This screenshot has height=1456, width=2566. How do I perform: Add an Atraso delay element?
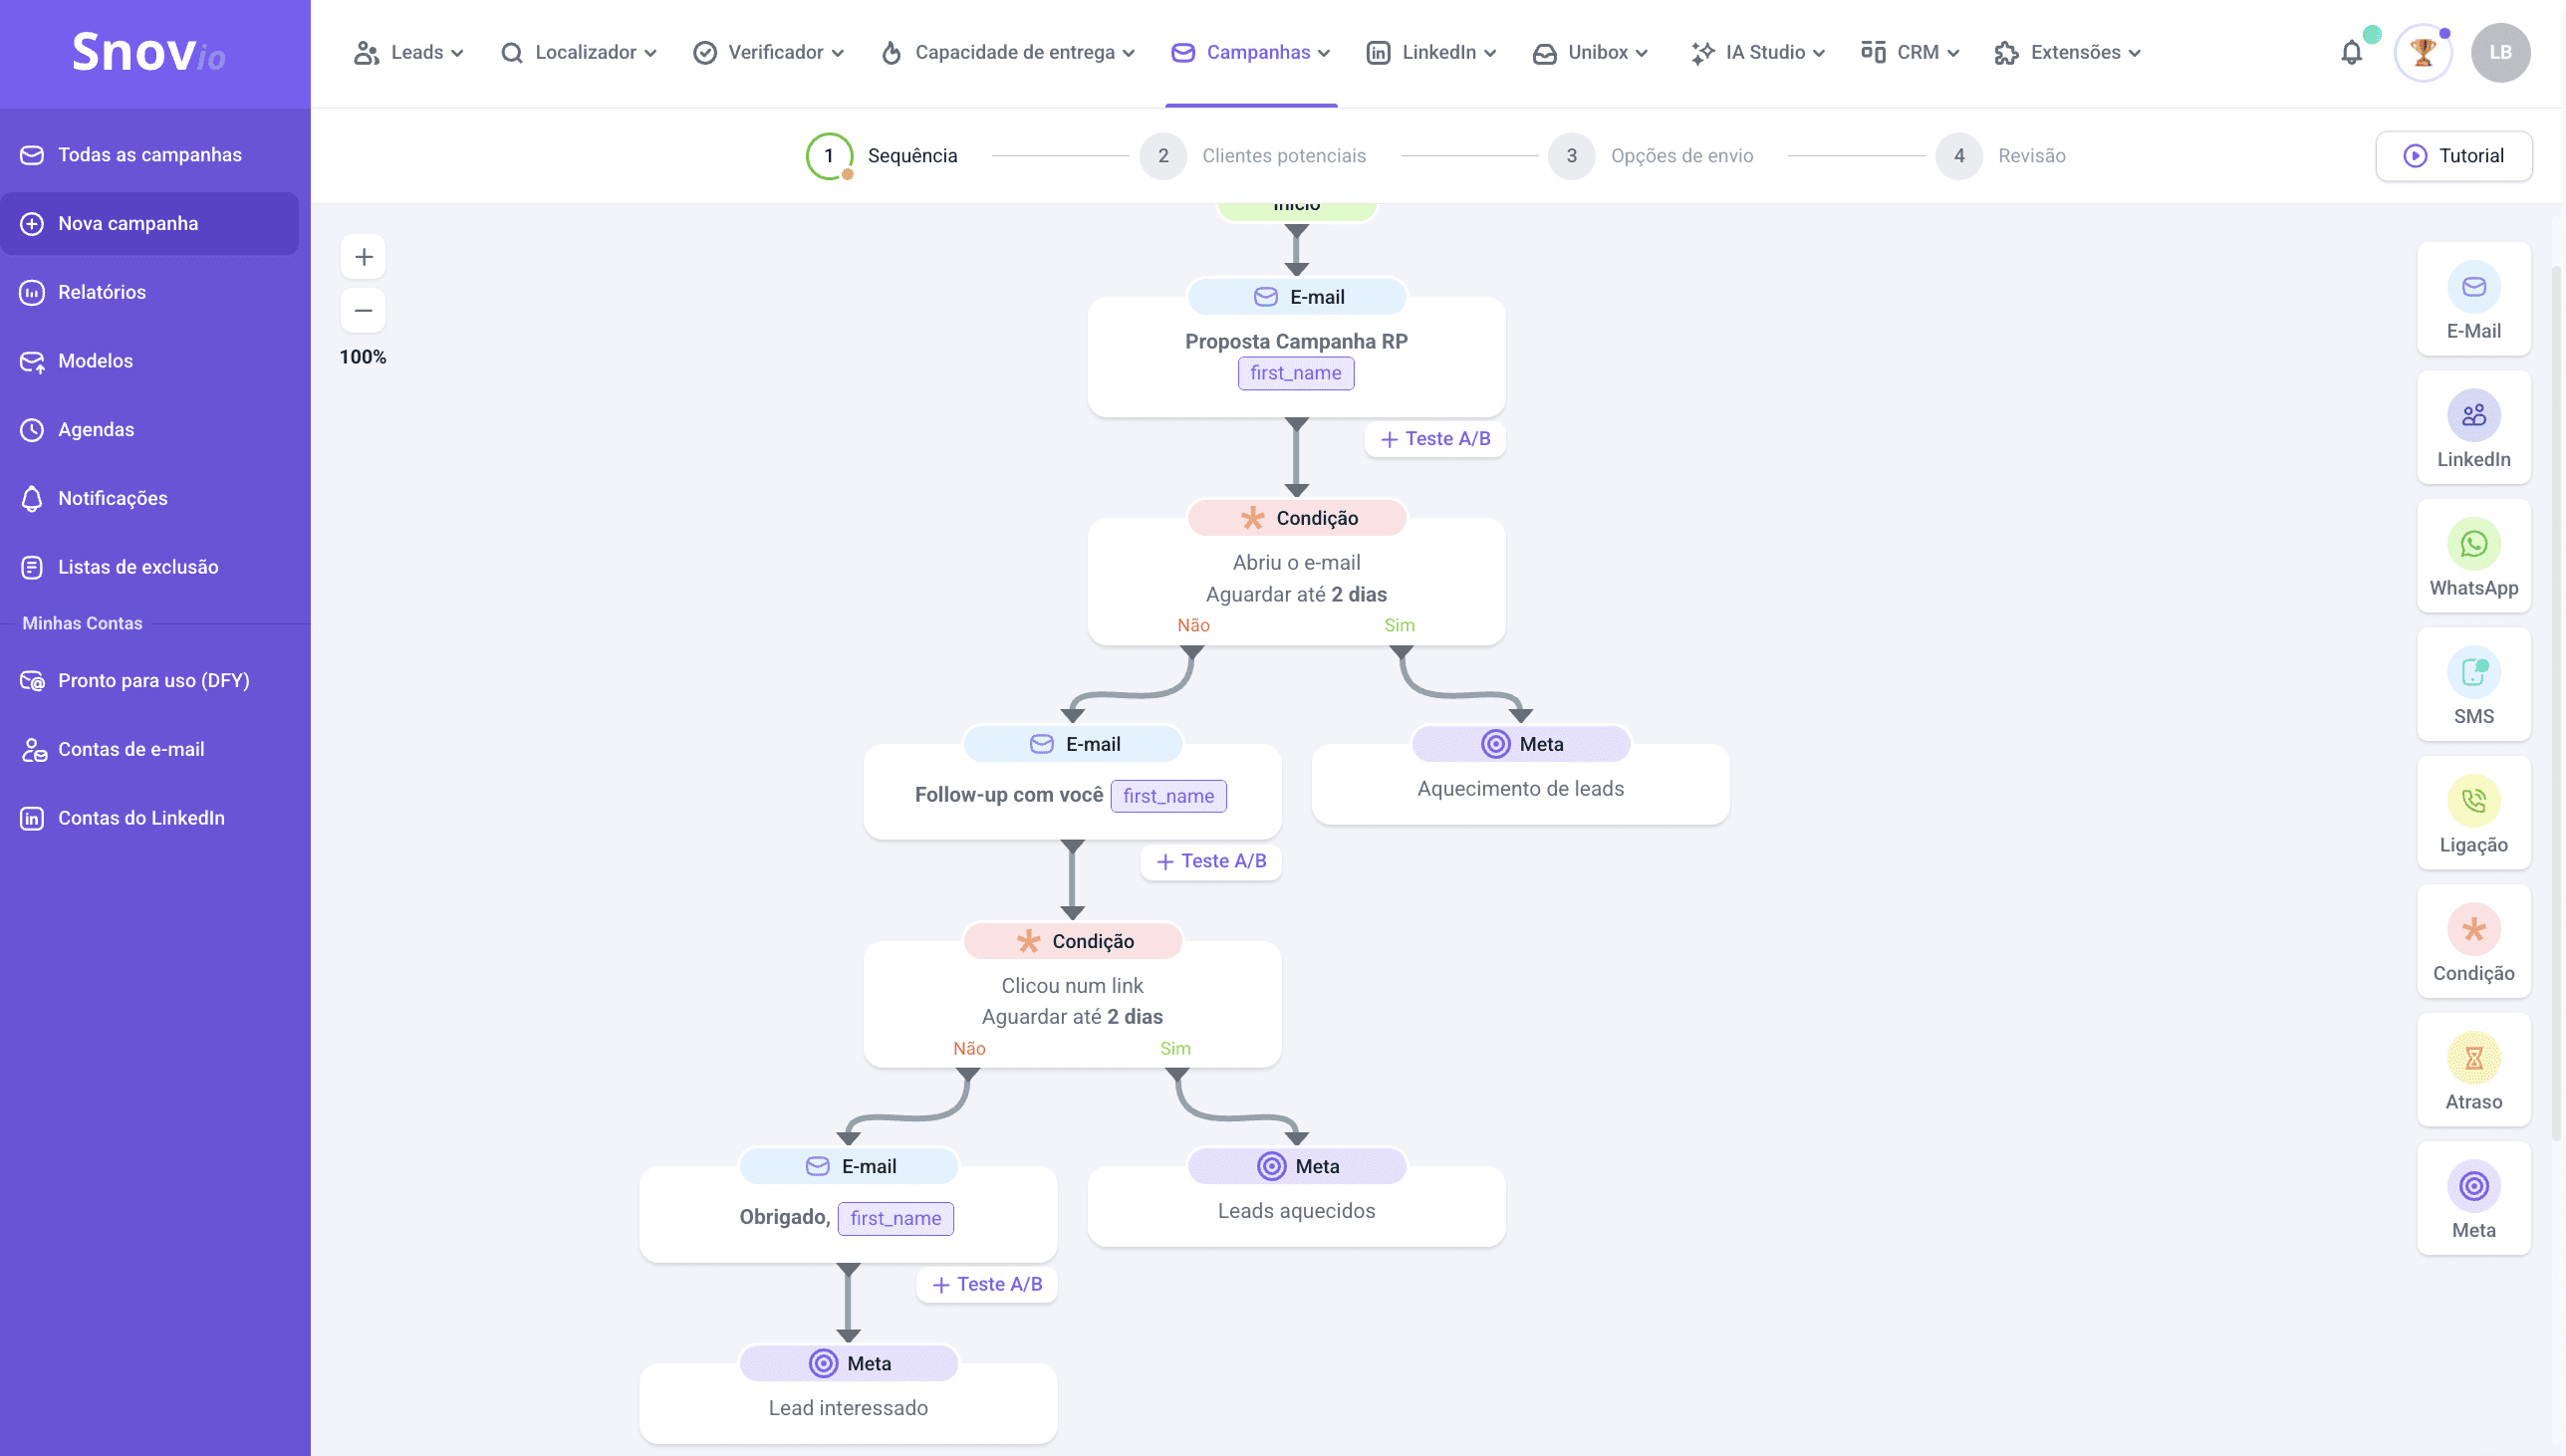click(2473, 1071)
